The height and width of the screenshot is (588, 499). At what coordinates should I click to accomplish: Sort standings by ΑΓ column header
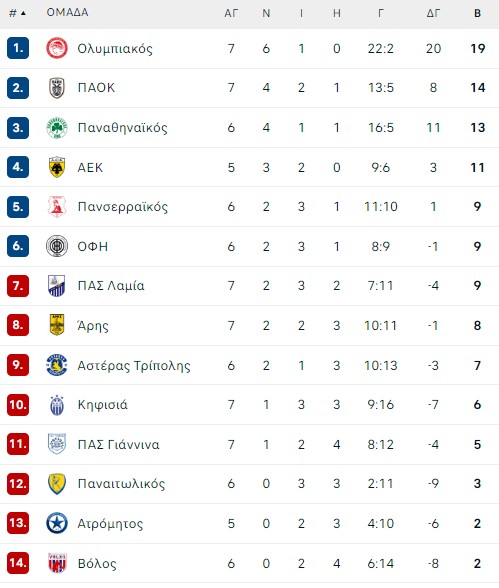point(231,14)
